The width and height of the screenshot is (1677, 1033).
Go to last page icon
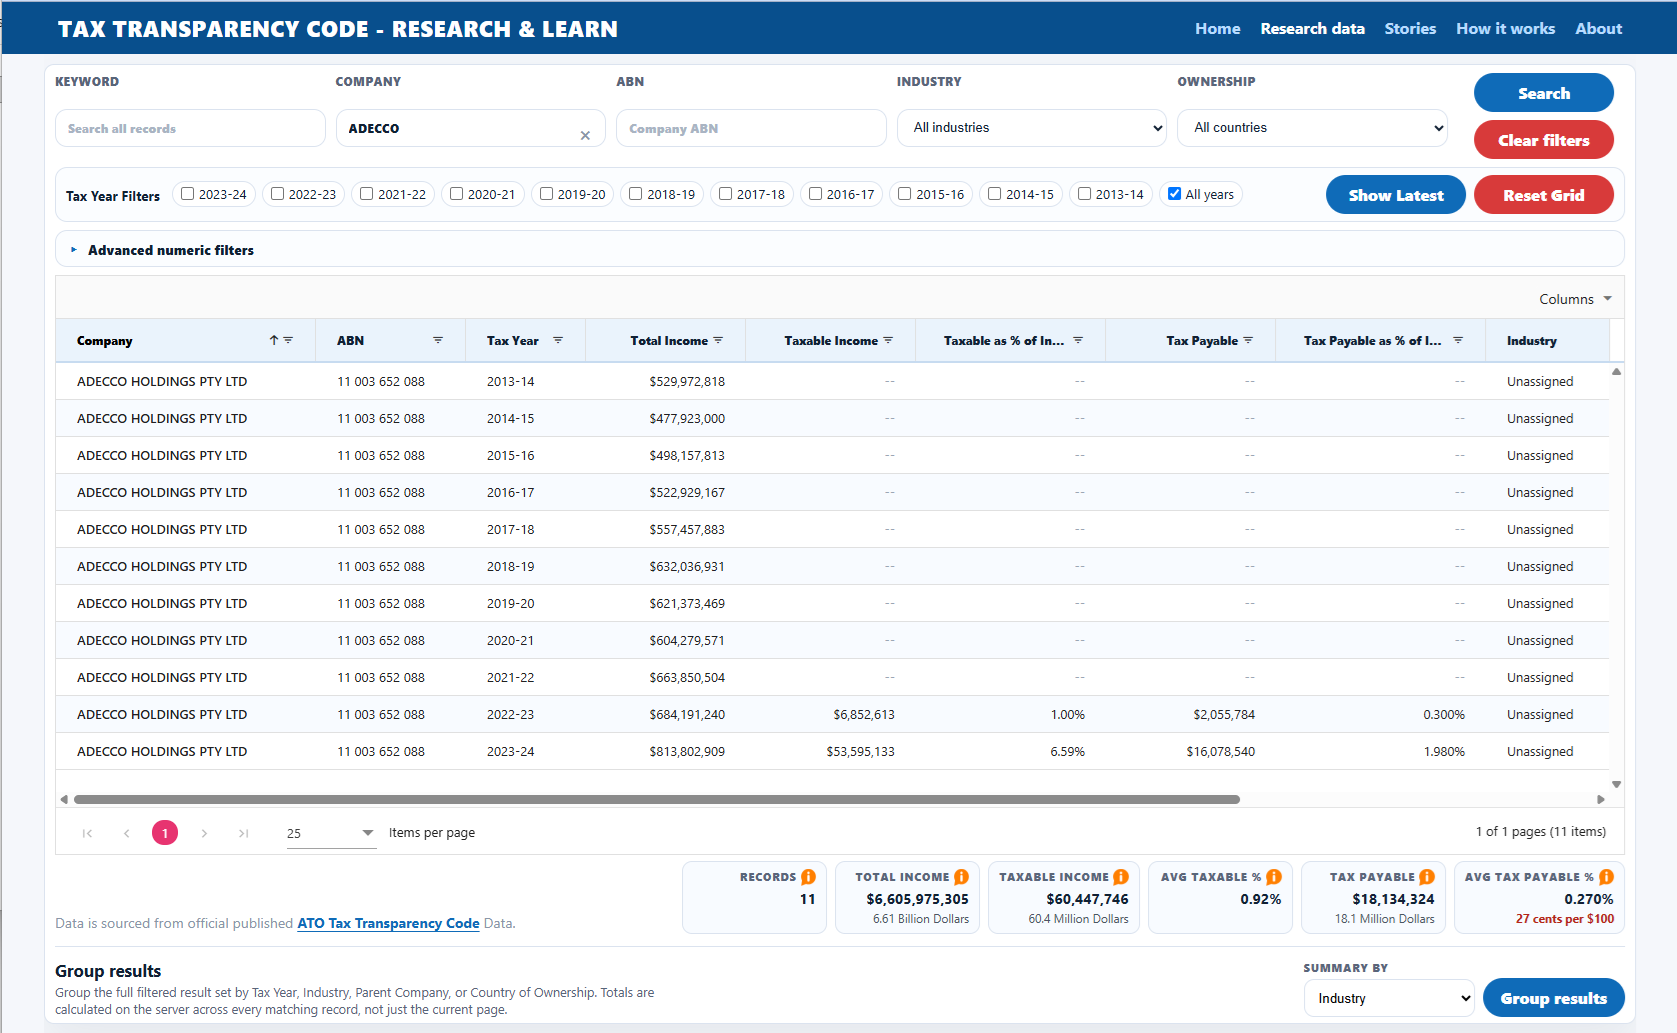[243, 833]
